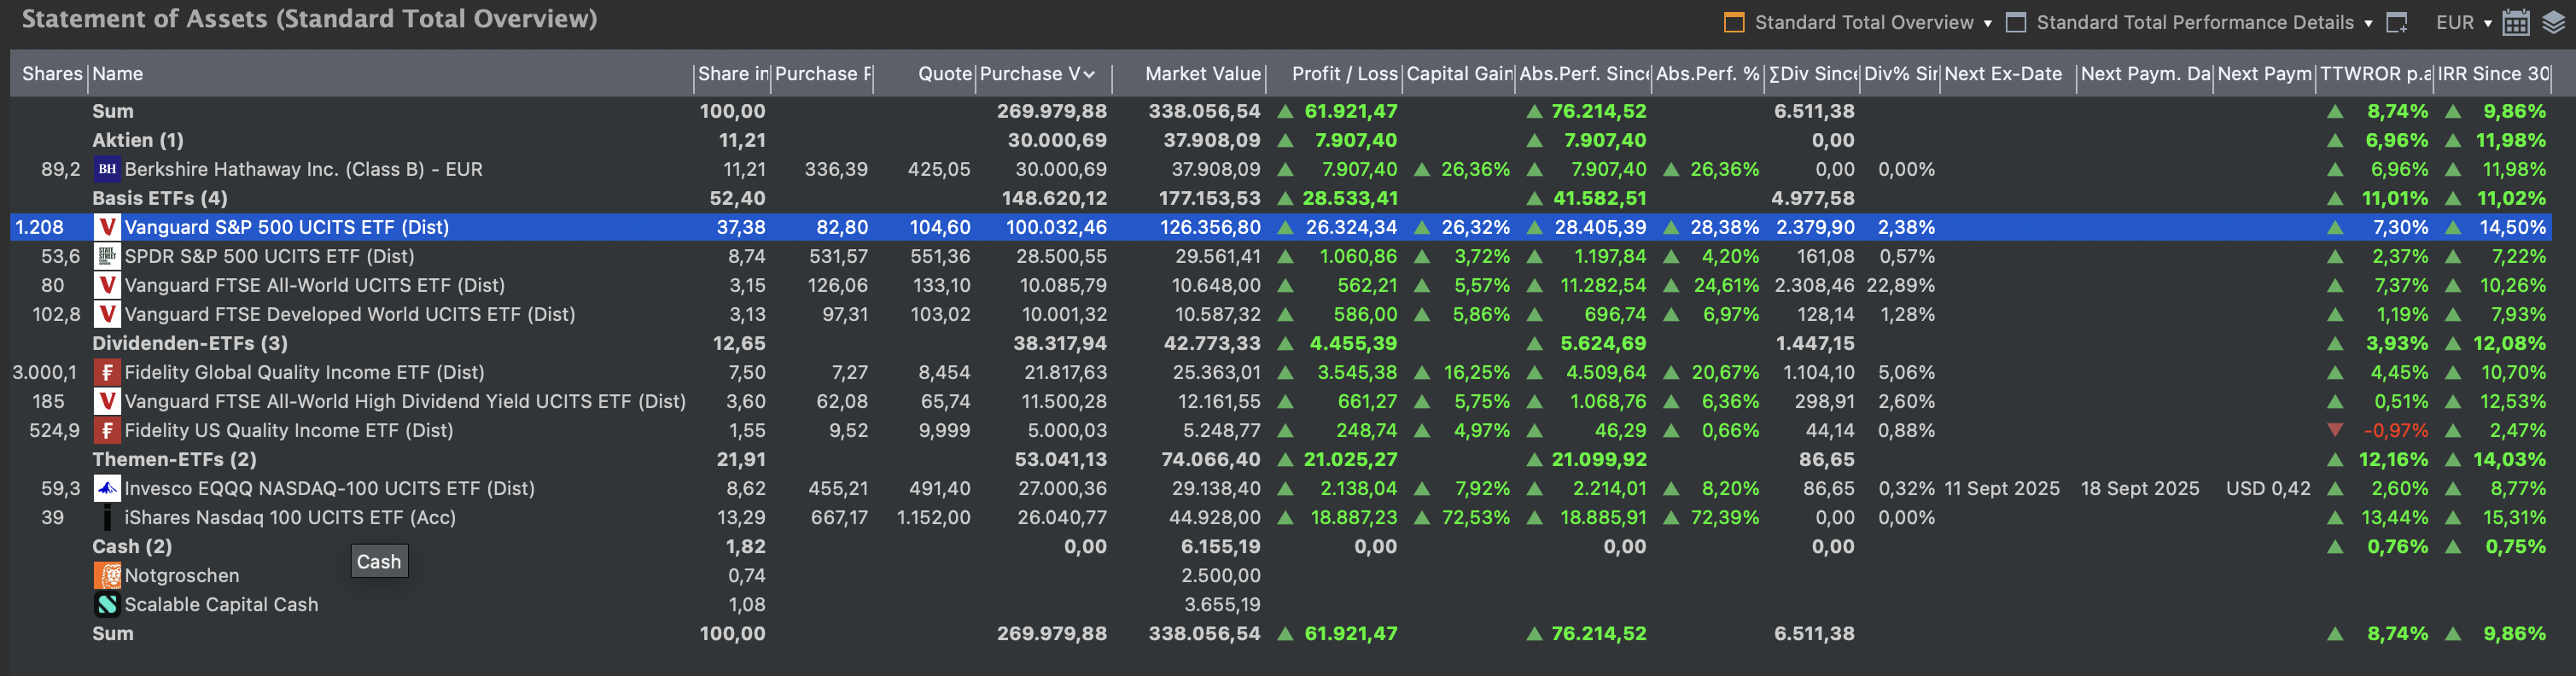
Task: Click the Profit / Loss column header
Action: (x=1344, y=74)
